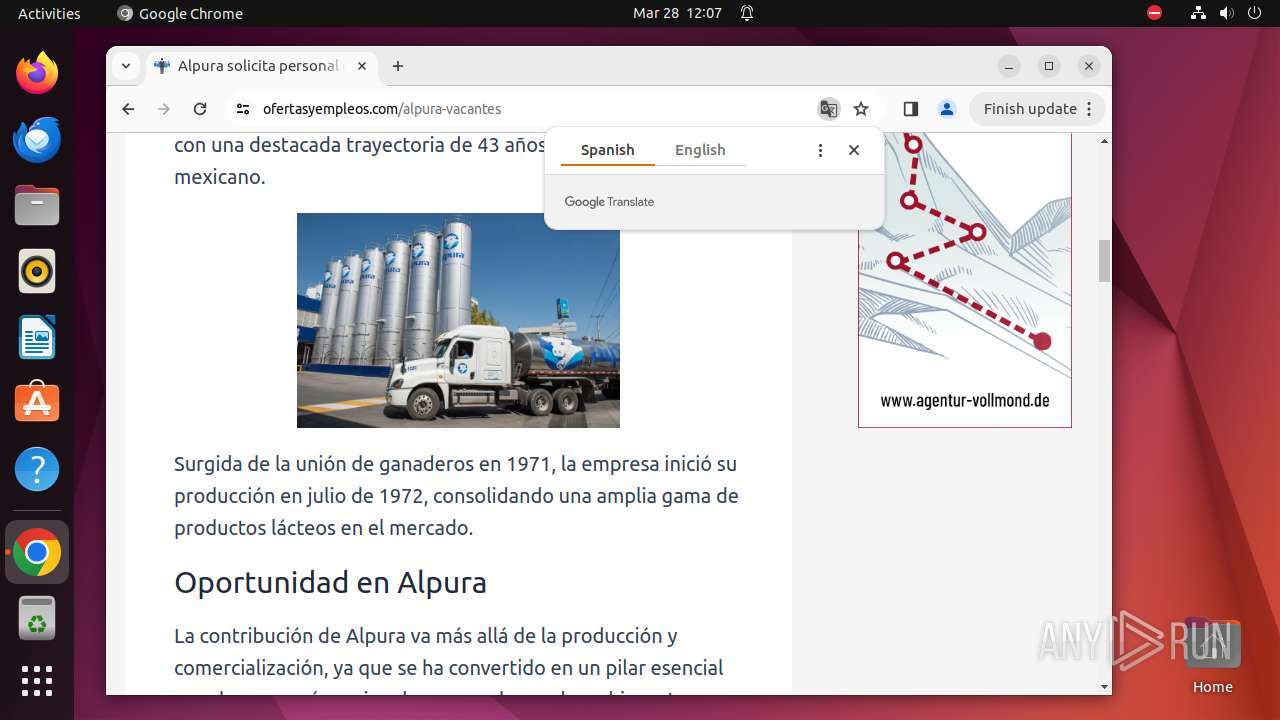Open notifications bell in top bar
The width and height of the screenshot is (1280, 720).
[x=747, y=13]
